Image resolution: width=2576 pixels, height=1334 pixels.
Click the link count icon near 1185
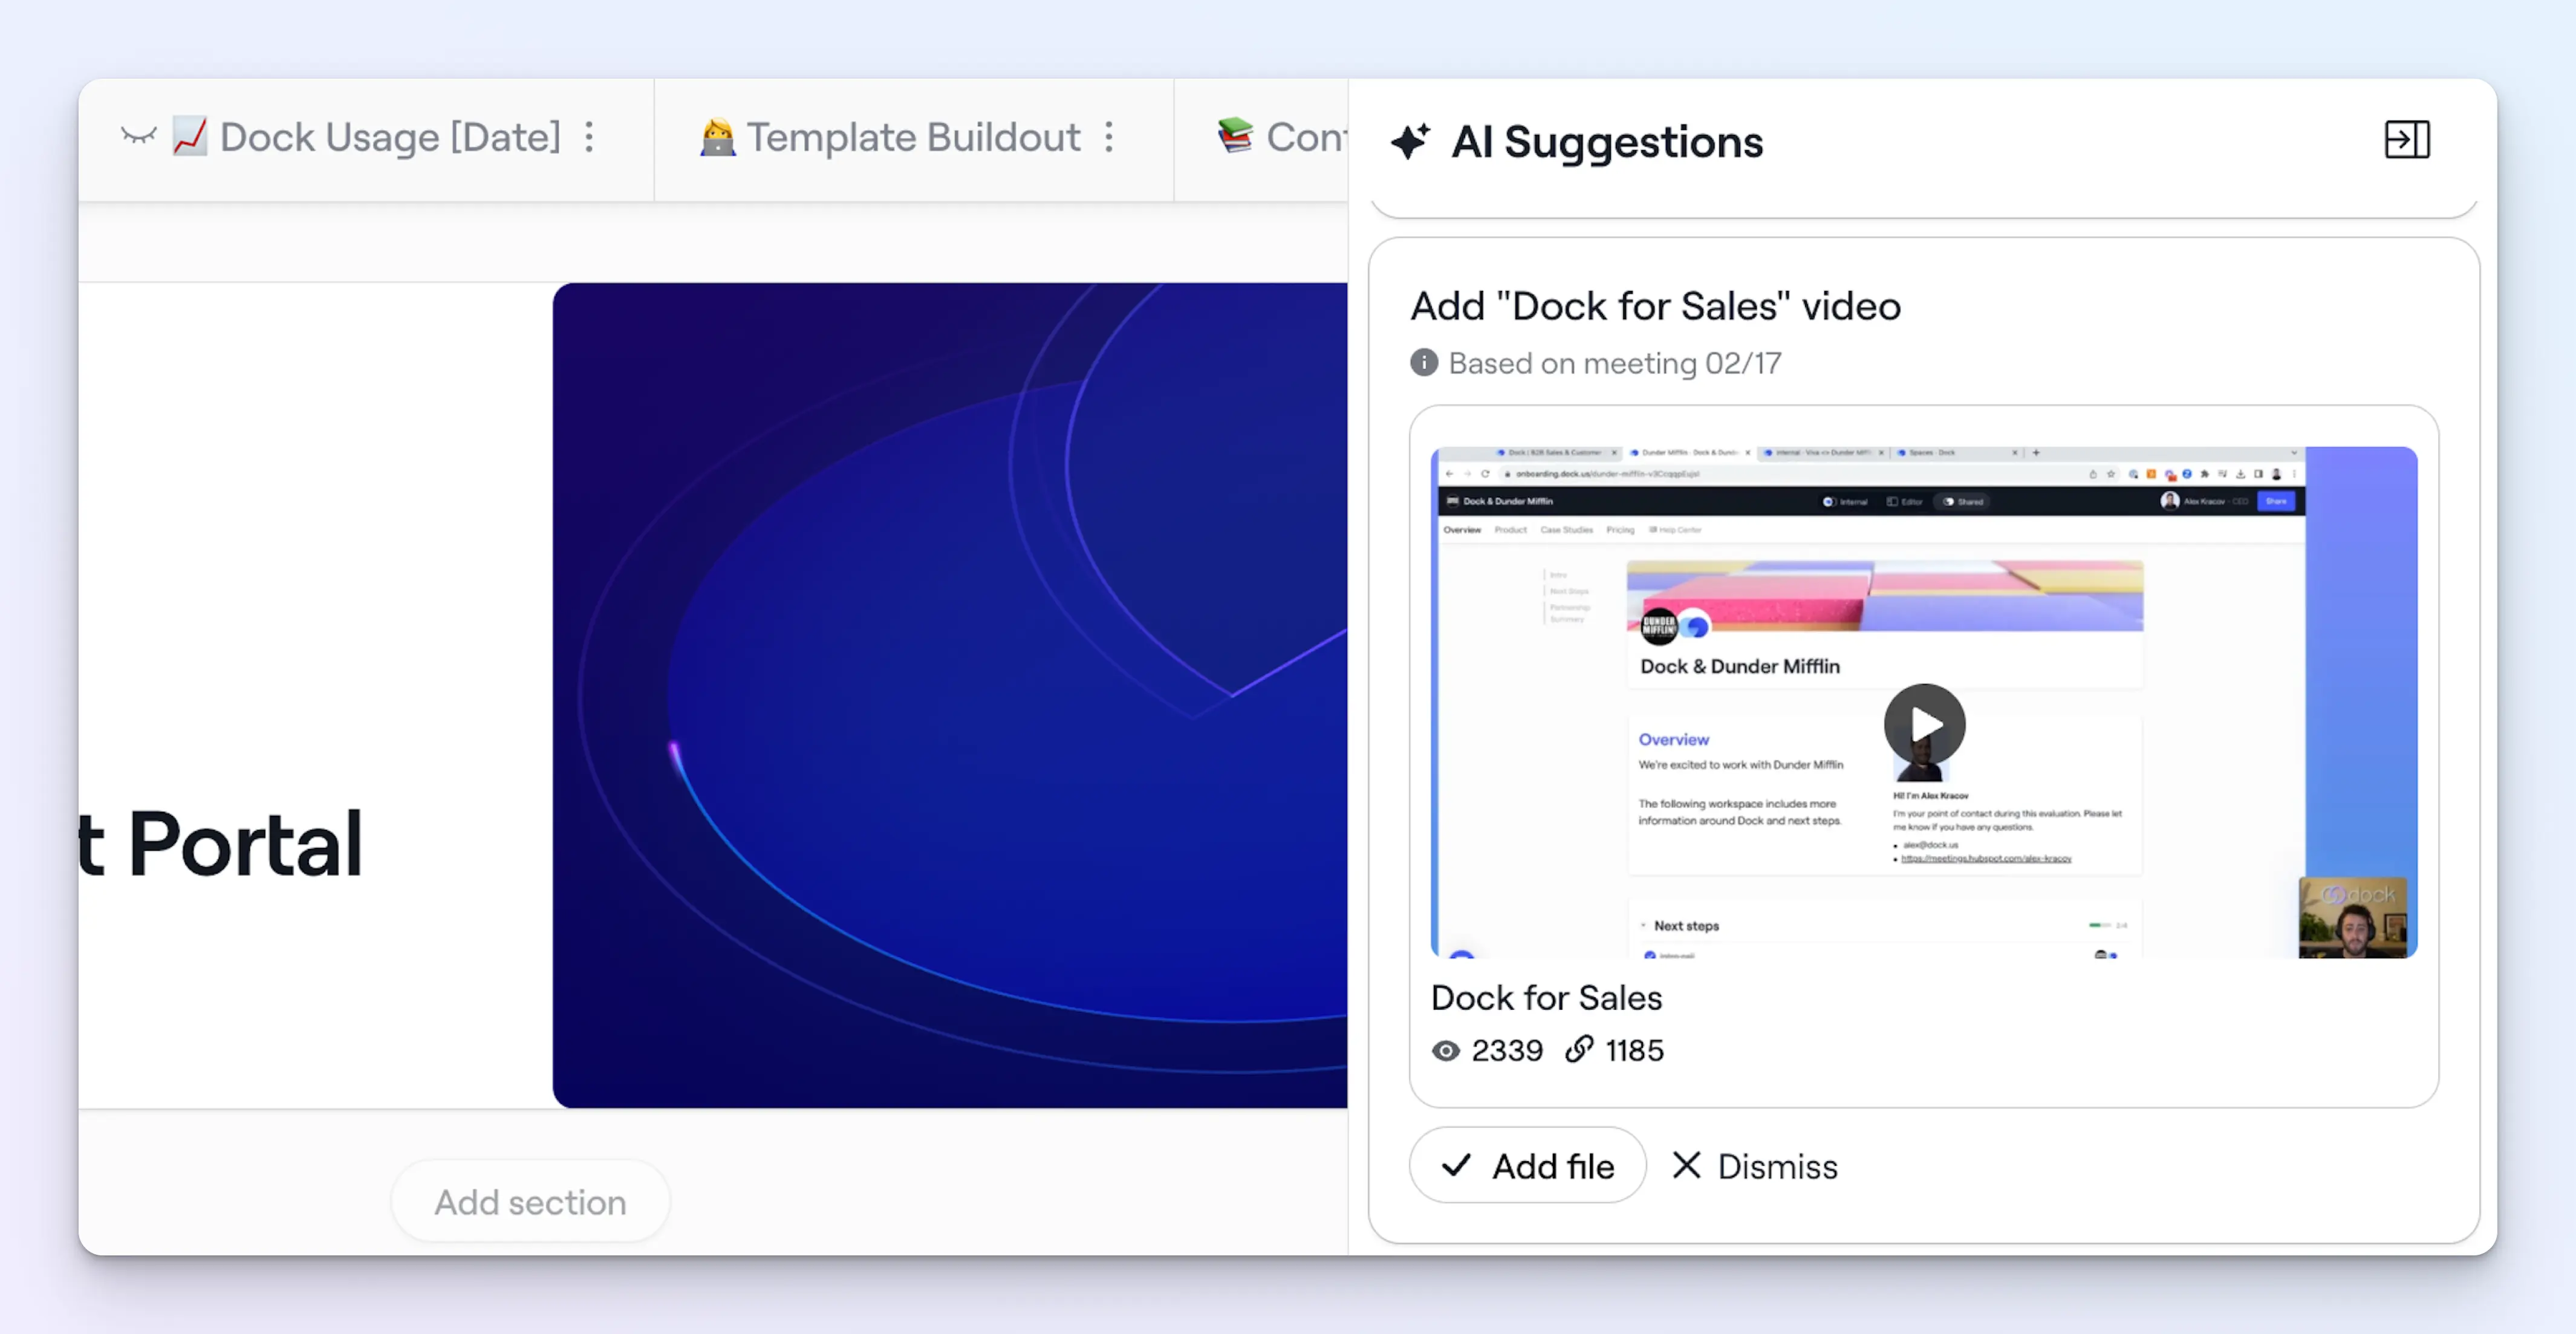click(x=1579, y=1050)
